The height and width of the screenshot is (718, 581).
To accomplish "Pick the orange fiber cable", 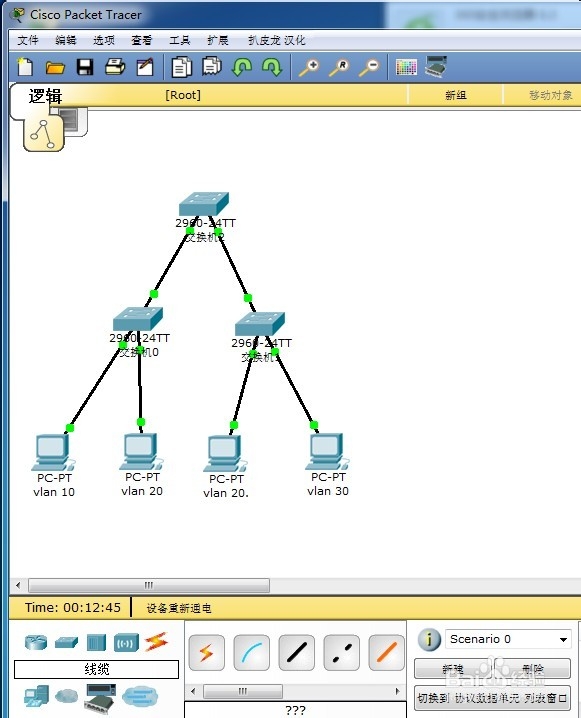I will pyautogui.click(x=386, y=653).
